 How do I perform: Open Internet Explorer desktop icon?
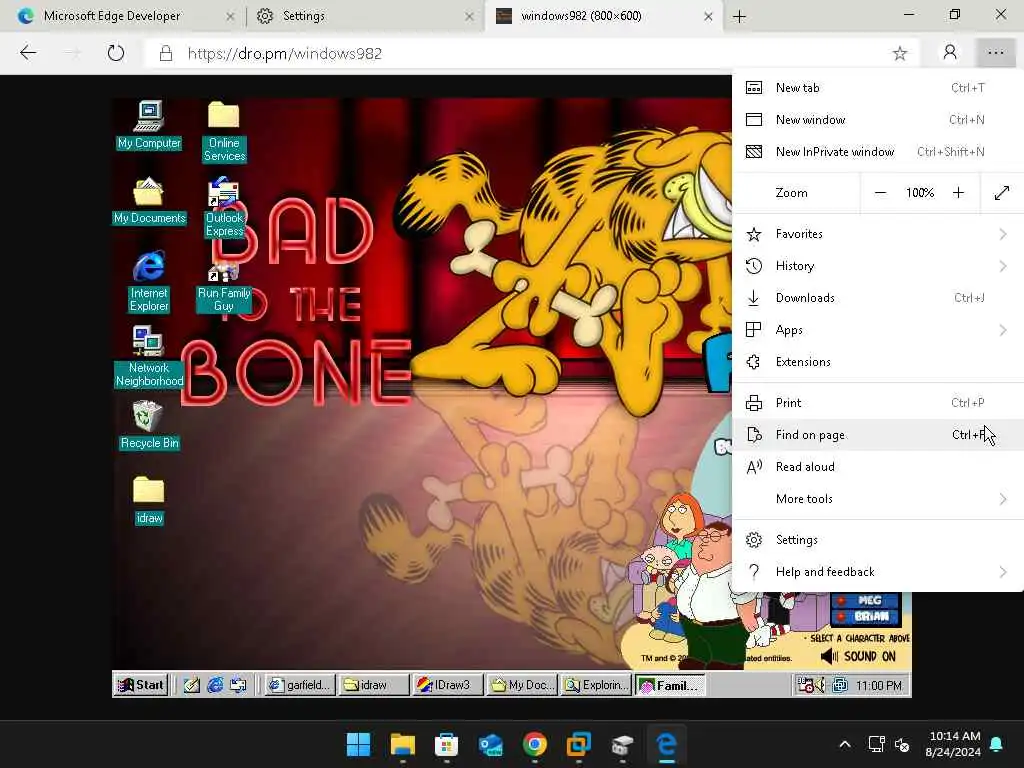tap(149, 281)
